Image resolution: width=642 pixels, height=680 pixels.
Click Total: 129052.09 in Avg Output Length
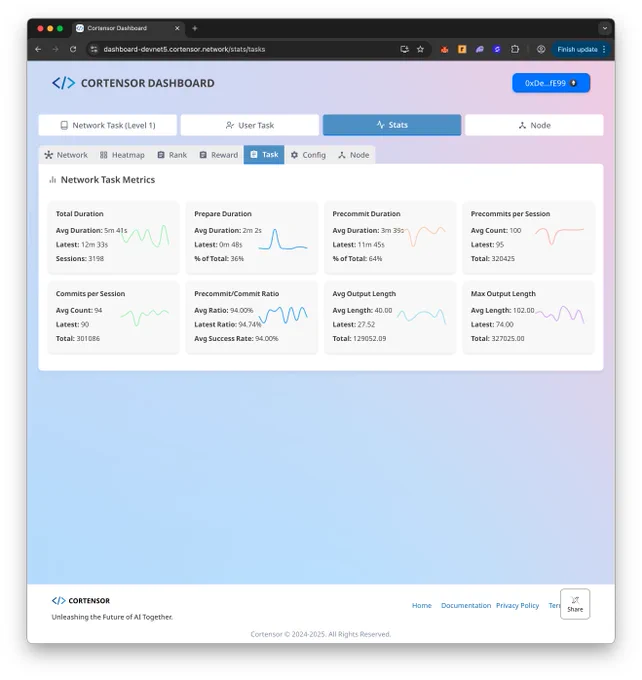pos(359,338)
